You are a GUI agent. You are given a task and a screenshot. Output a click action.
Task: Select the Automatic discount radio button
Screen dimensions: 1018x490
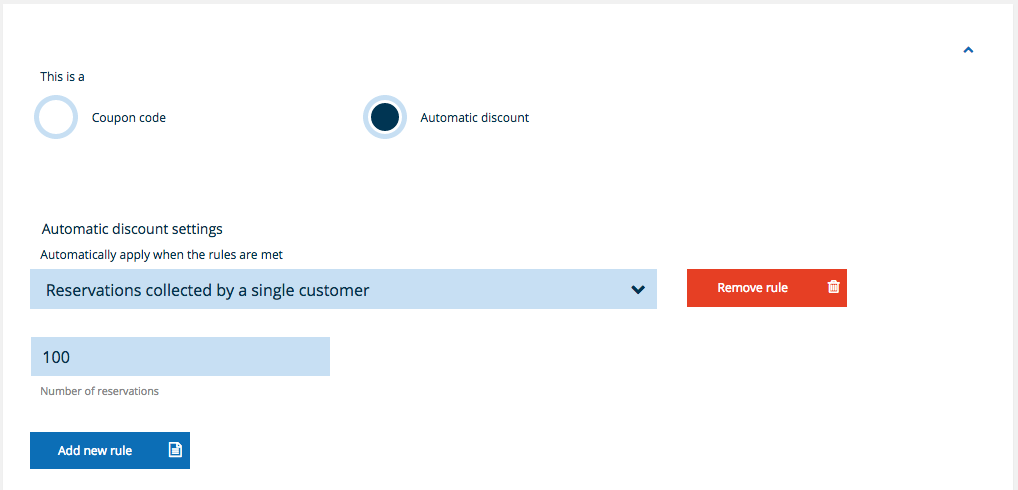pos(385,117)
